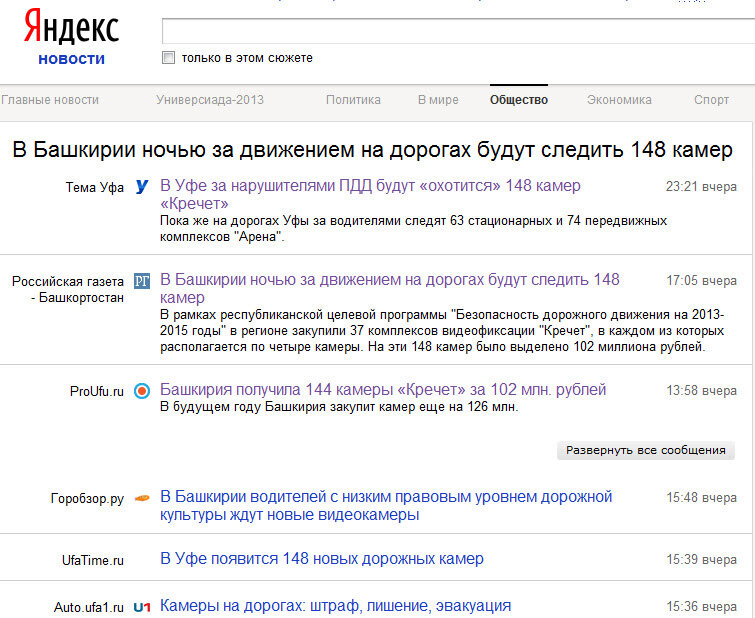
Task: Click the Auto.ufa1.ru source name
Action: coord(89,607)
